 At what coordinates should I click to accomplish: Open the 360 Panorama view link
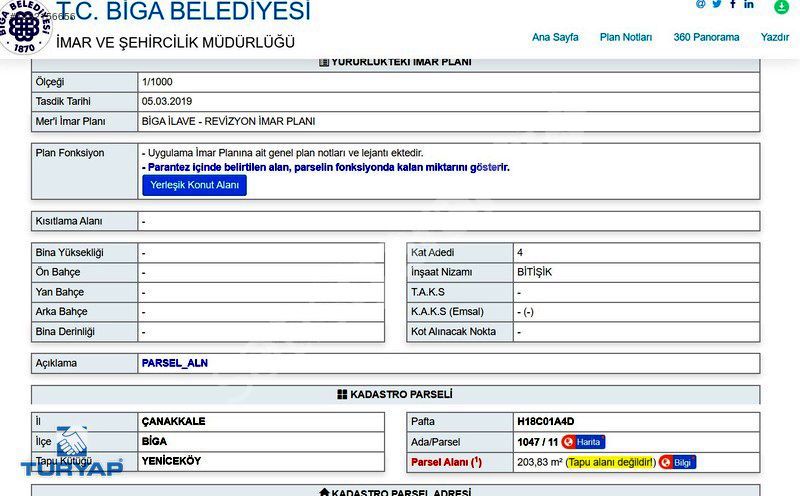[x=706, y=37]
